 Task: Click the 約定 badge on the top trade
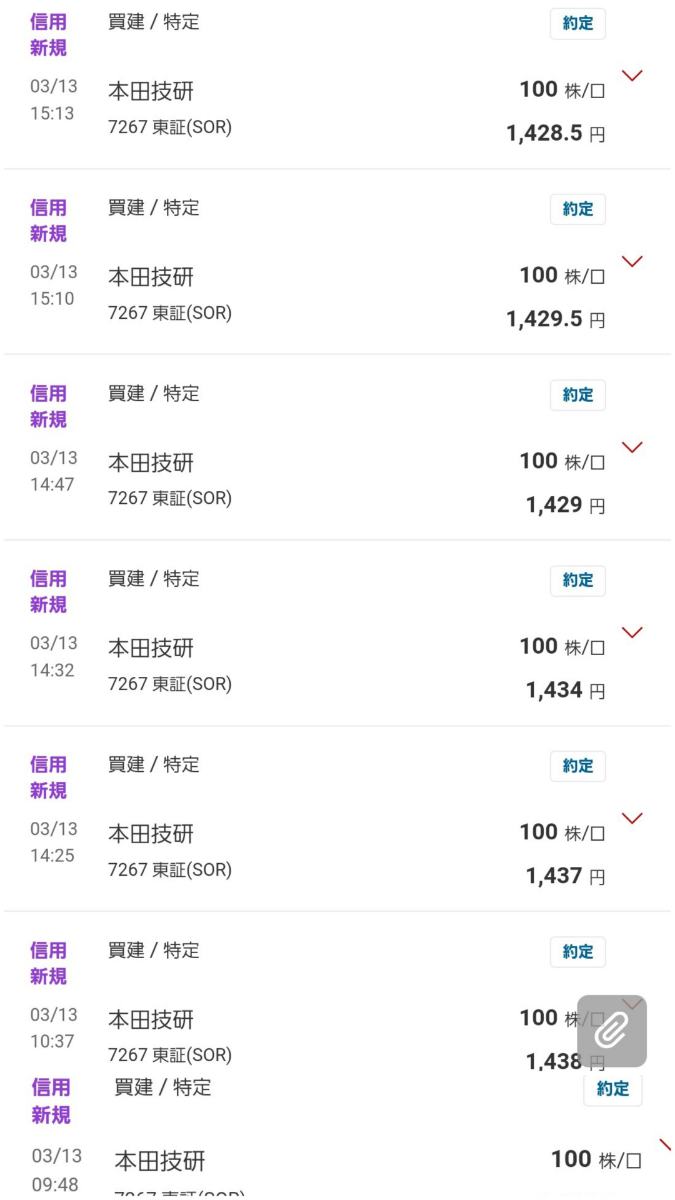(577, 23)
